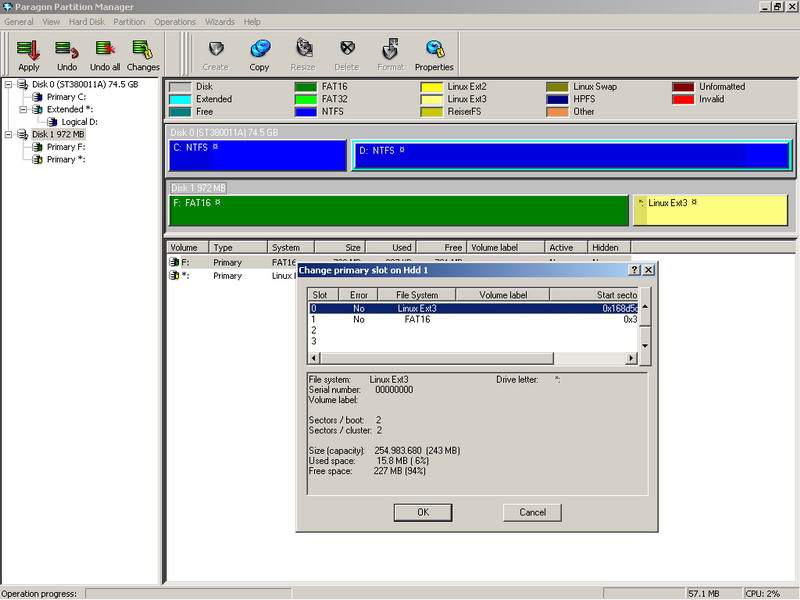Open the Partition menu
Image resolution: width=800 pixels, height=600 pixels.
pyautogui.click(x=129, y=22)
